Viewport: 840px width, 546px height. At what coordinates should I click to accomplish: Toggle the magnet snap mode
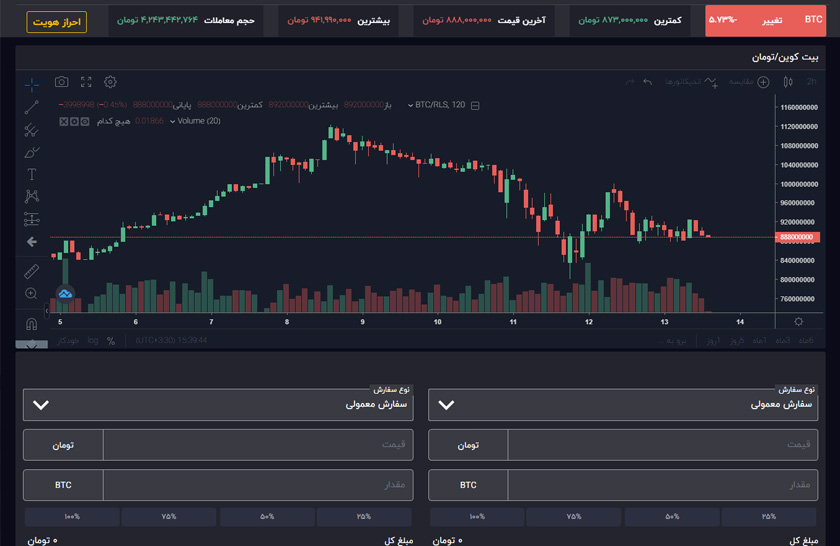(x=32, y=323)
